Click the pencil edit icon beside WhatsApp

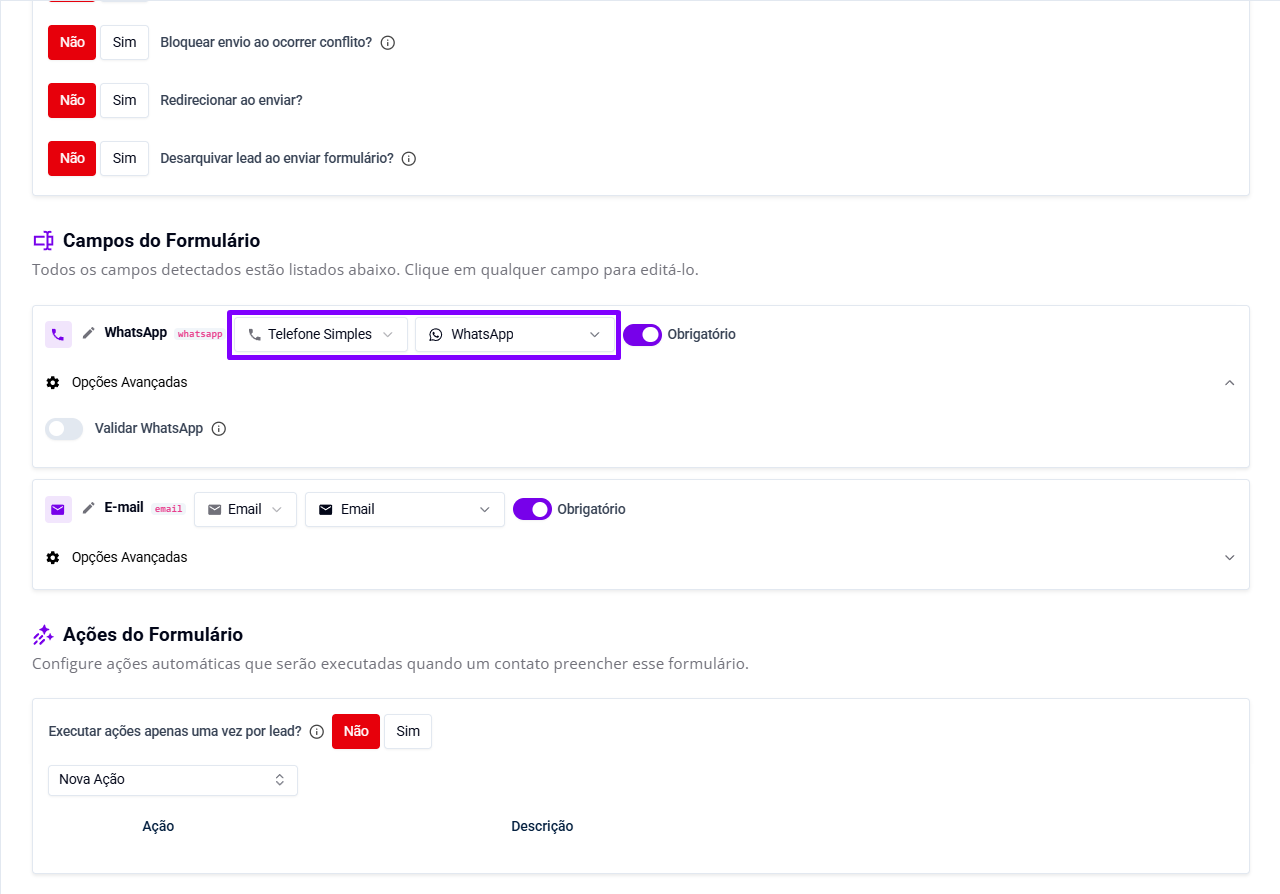coord(89,333)
